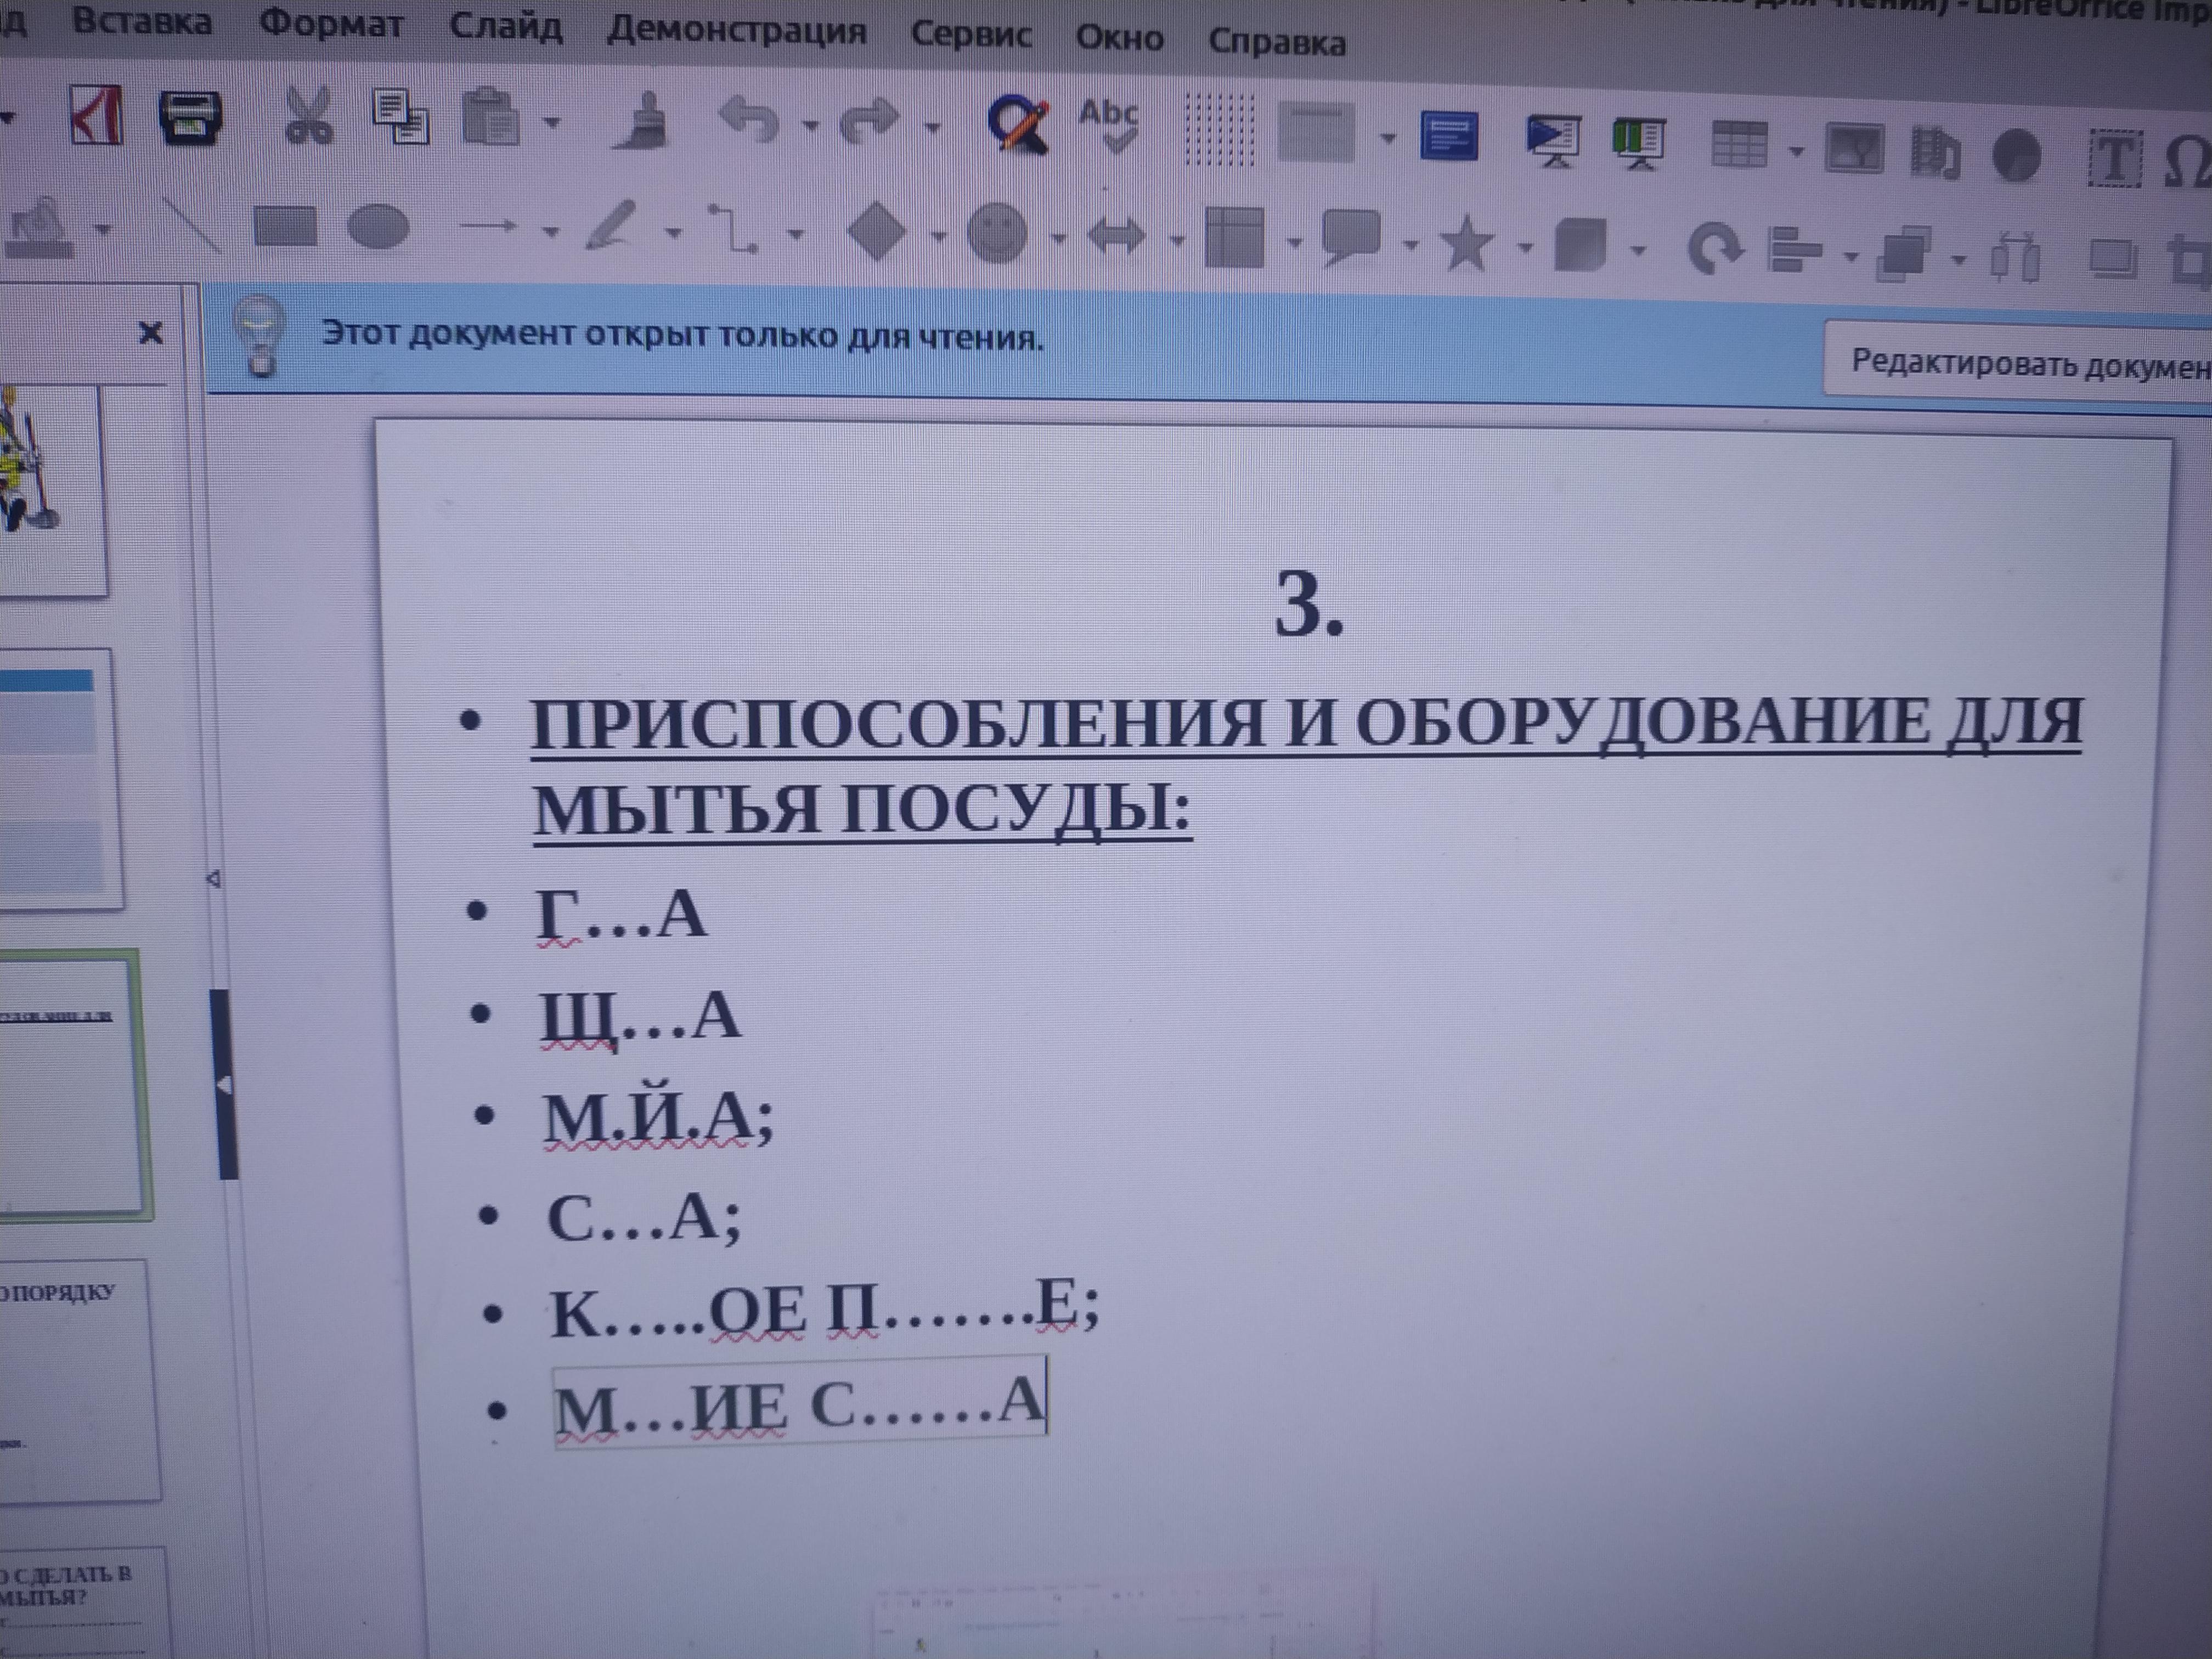Viewport: 2212px width, 1659px height.
Task: Expand the Paste options dropdown arrow
Action: click(552, 123)
